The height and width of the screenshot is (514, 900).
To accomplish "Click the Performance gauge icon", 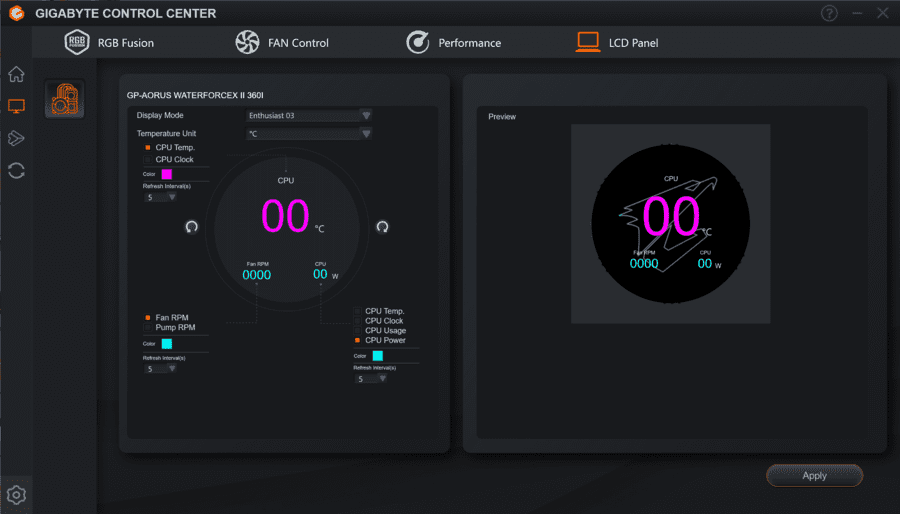I will tap(418, 42).
